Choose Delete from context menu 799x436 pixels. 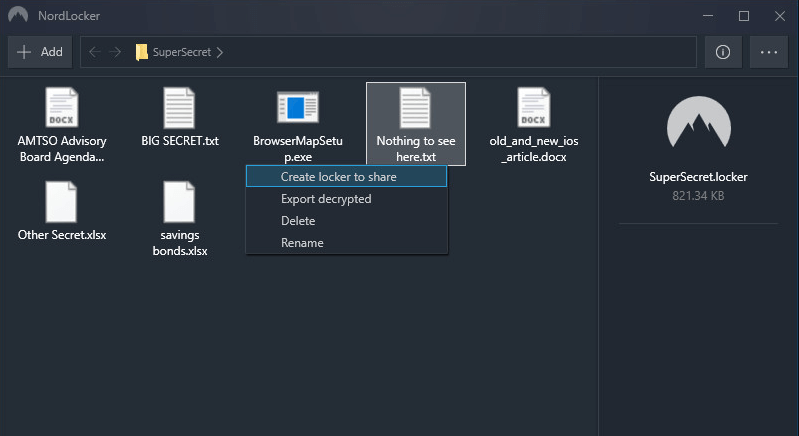point(347,221)
